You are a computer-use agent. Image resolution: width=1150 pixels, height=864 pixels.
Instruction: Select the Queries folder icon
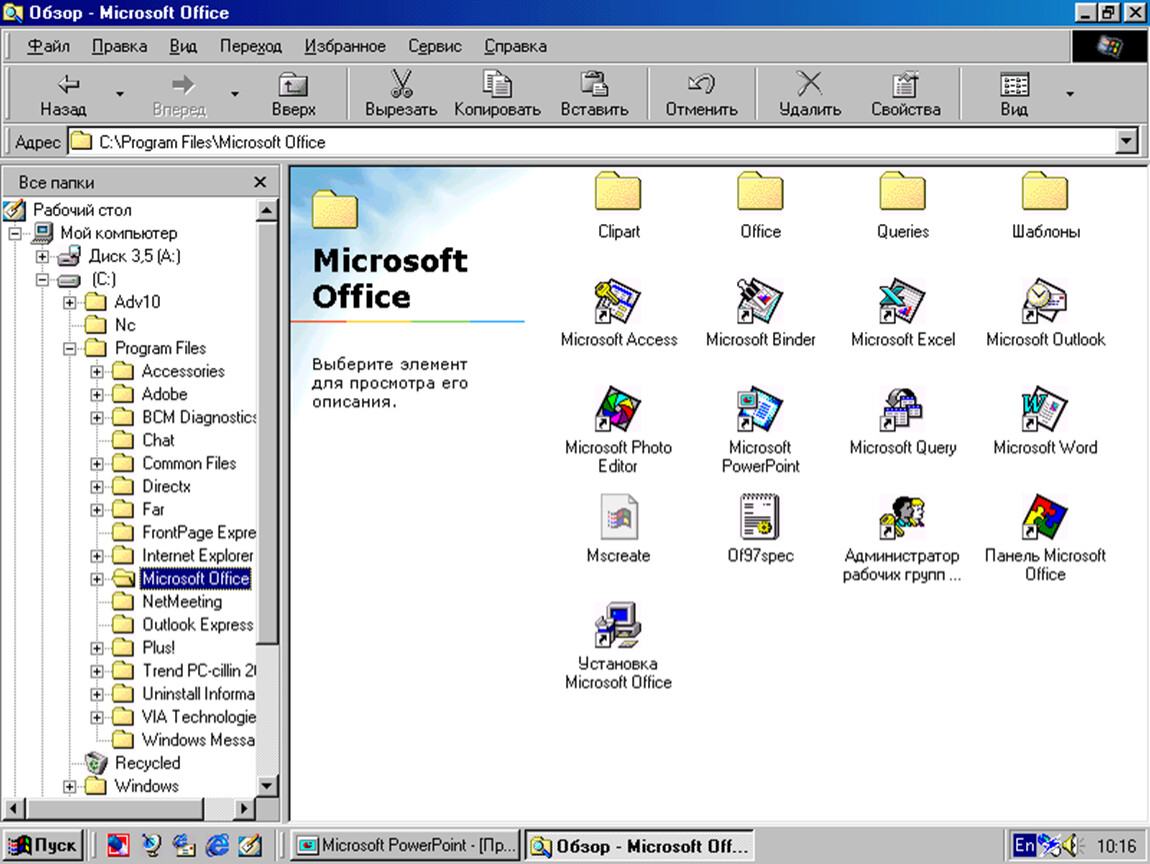point(902,192)
